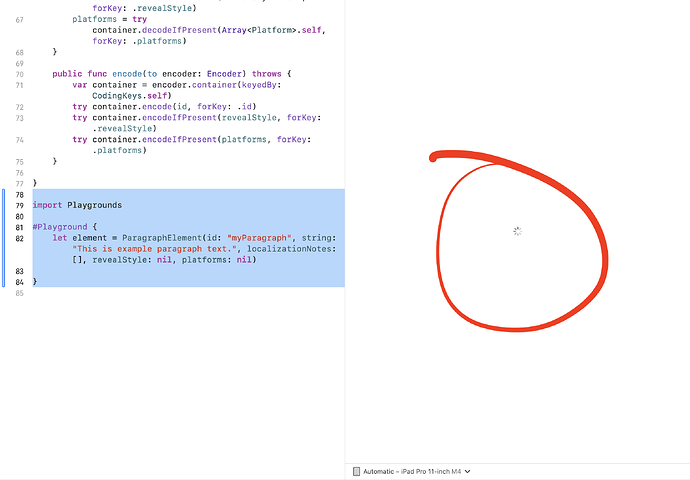Click 'ParagraphElement' initializer call
The width and height of the screenshot is (690, 480).
coord(161,238)
